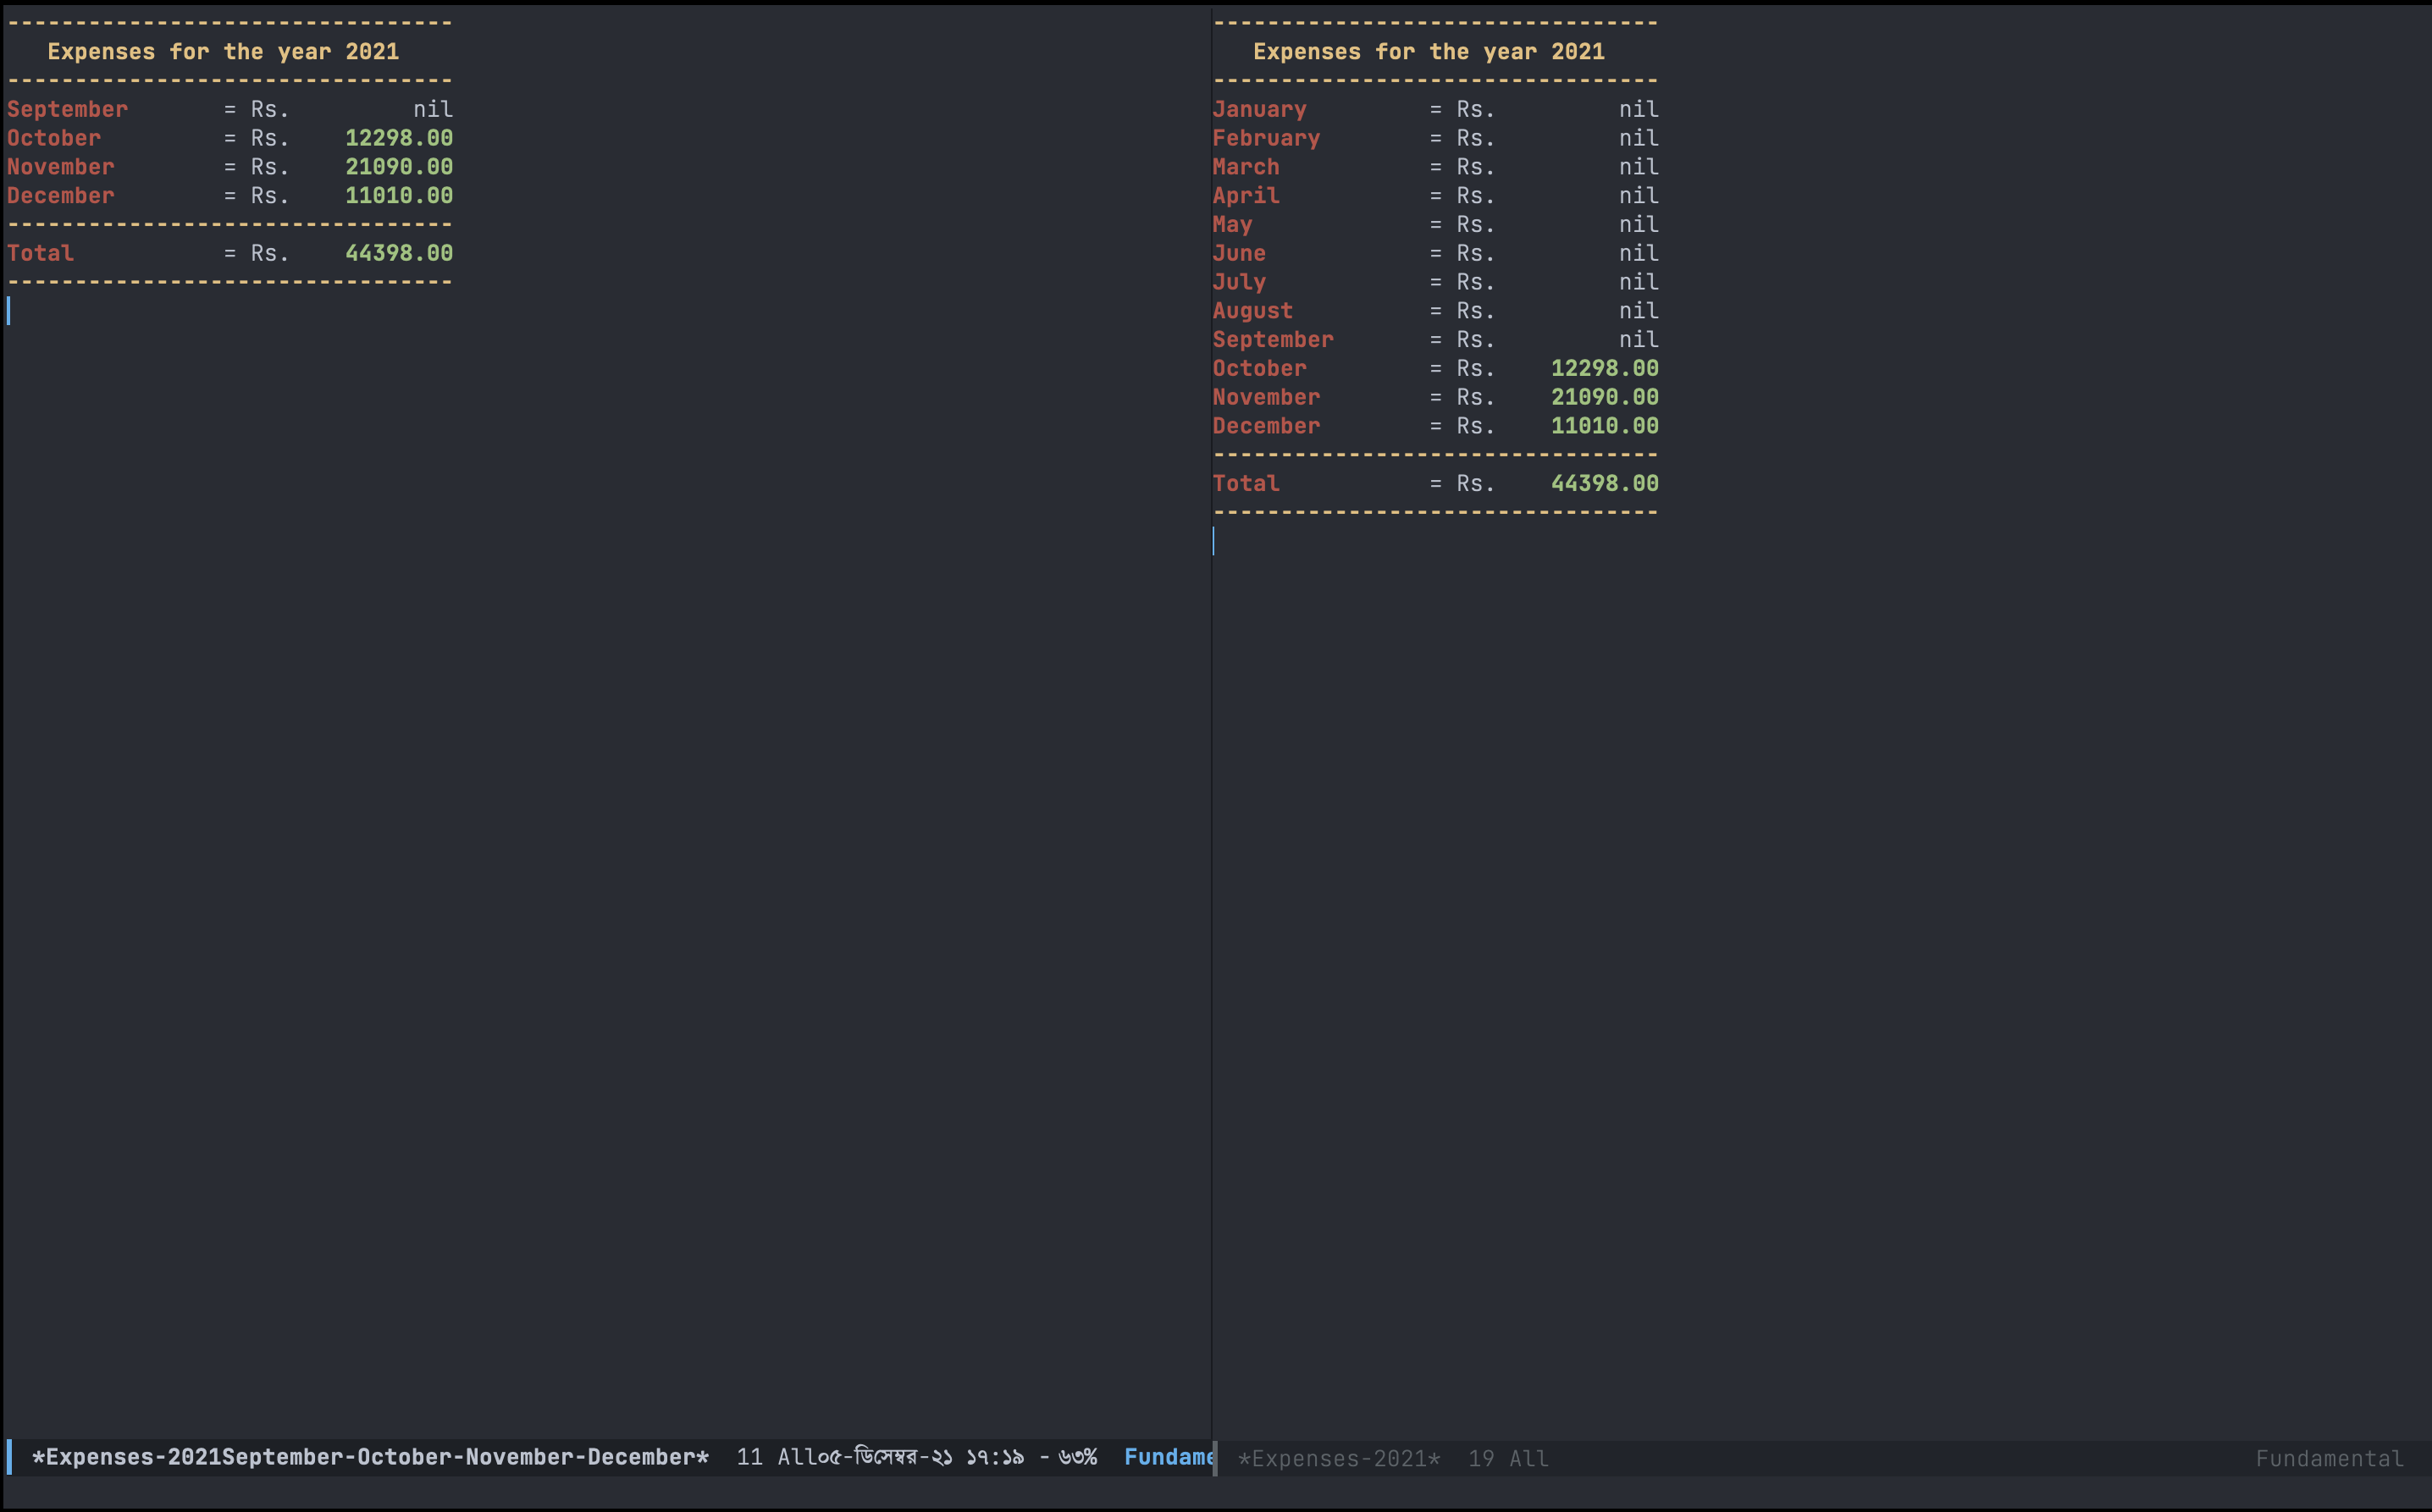Click the blue active-window bar in left mode line
The width and height of the screenshot is (2432, 1512).
(x=9, y=1457)
